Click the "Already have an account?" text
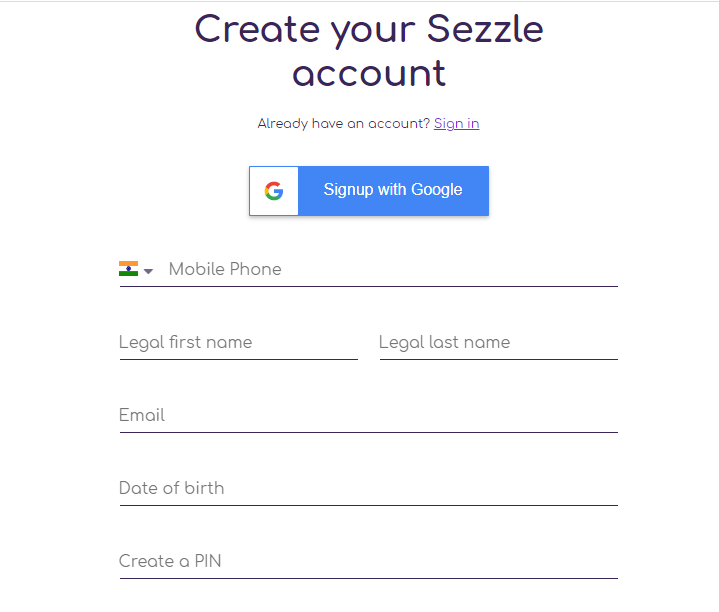 (x=343, y=124)
